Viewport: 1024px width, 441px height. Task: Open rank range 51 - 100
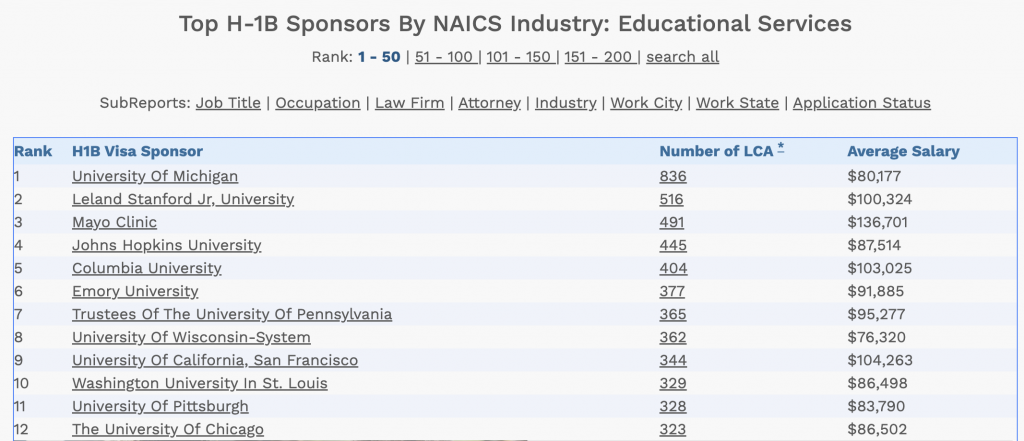(444, 57)
